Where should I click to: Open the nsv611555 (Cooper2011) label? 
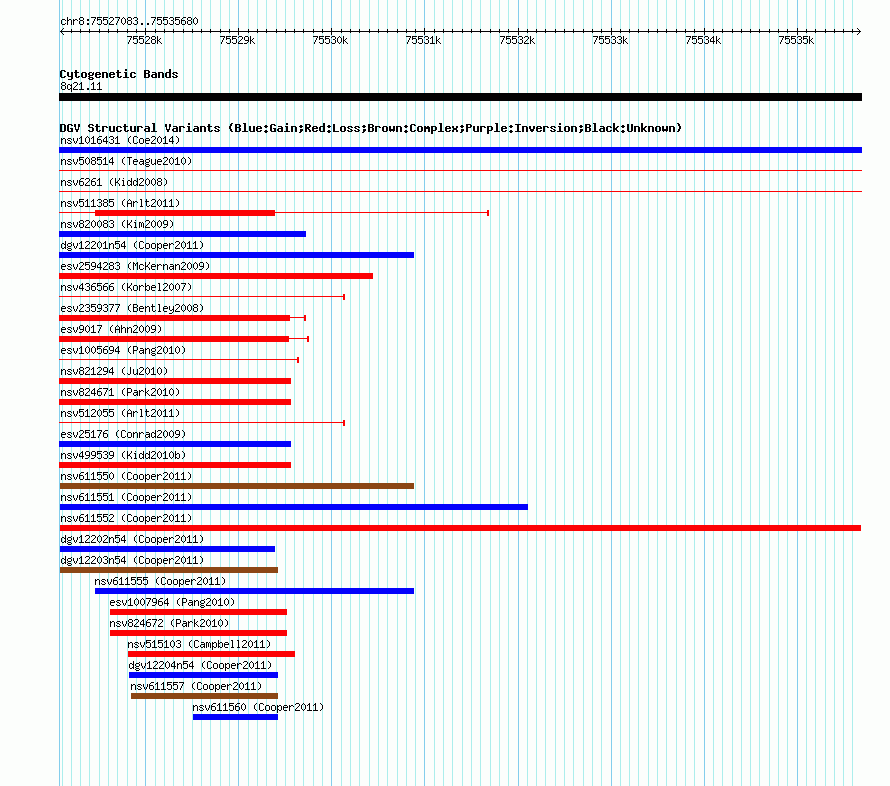(x=160, y=581)
